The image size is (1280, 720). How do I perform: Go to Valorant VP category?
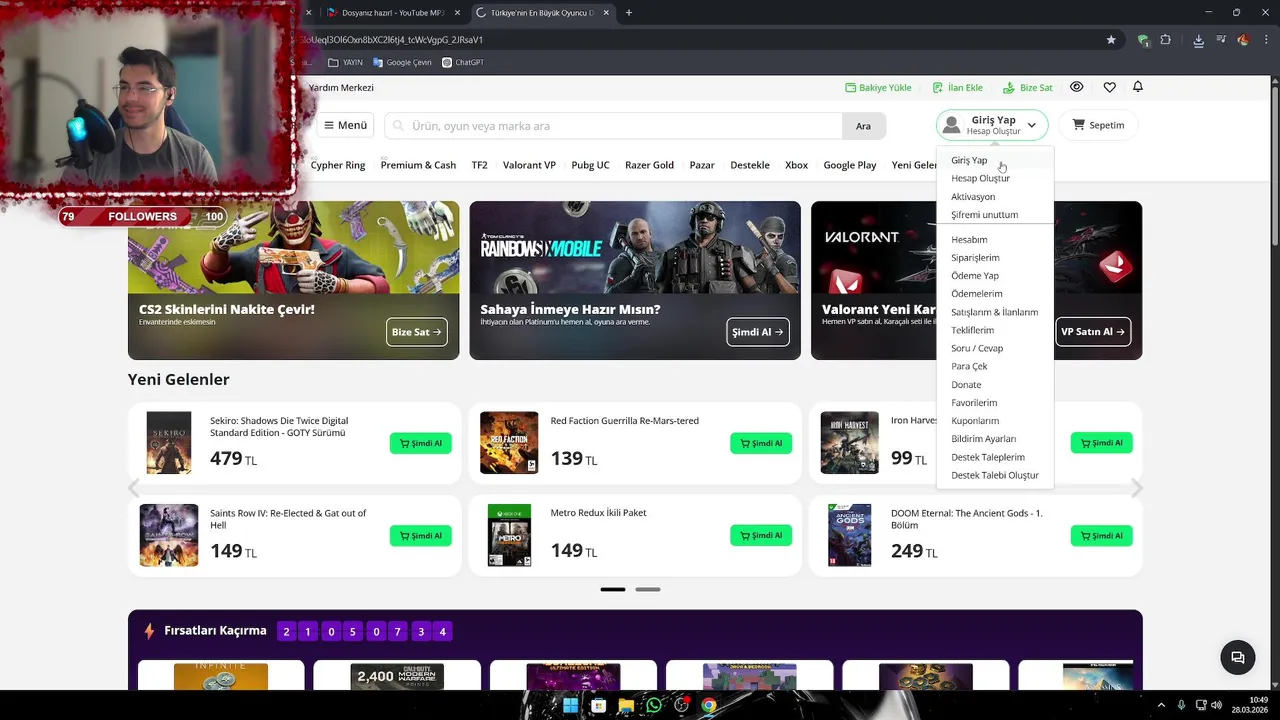tap(529, 165)
